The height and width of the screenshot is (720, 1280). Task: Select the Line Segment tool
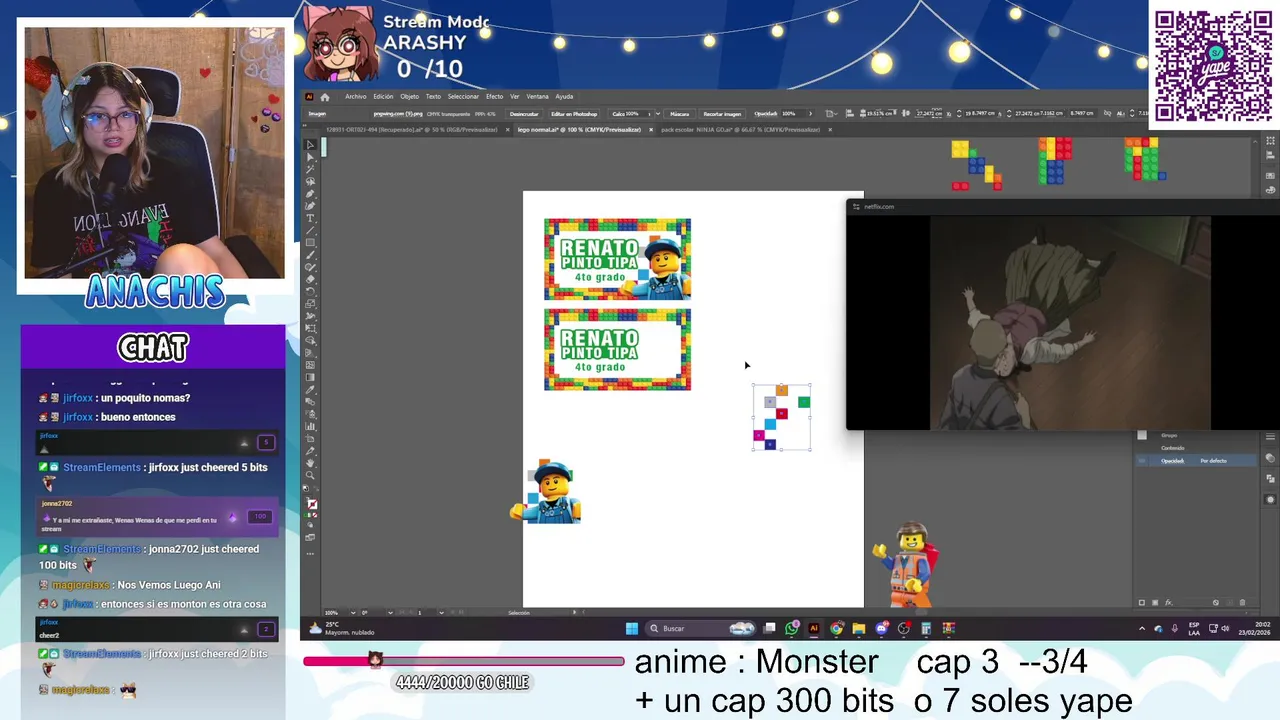pos(311,231)
